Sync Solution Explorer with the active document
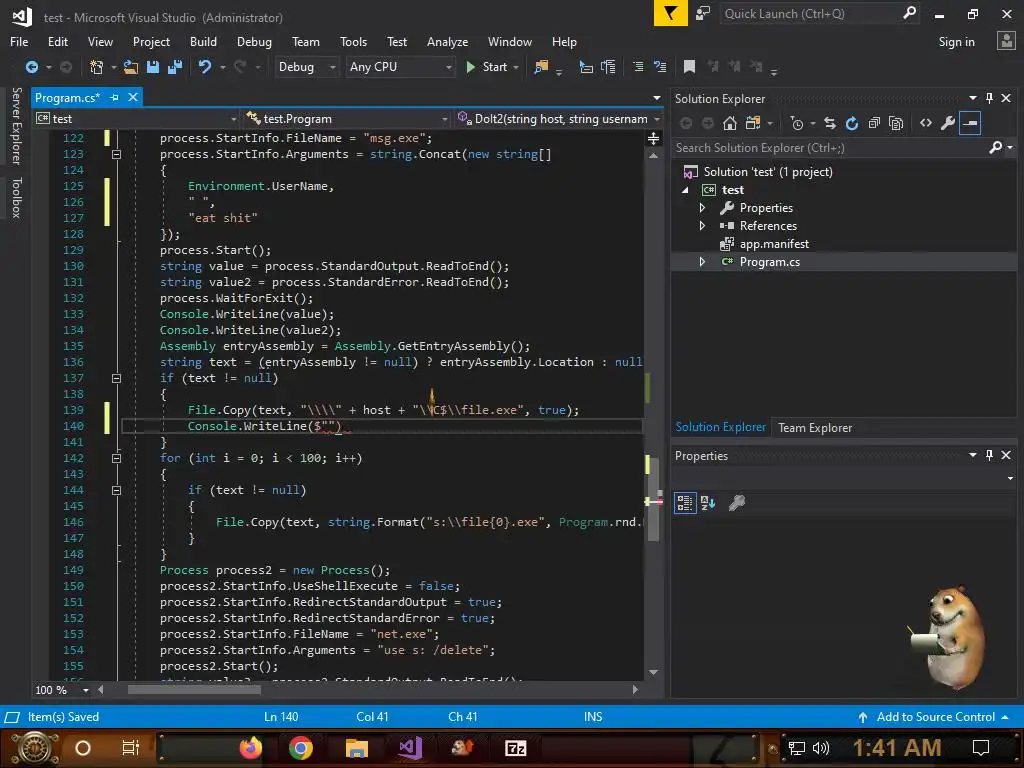Screen dimensions: 1024x768 (829, 123)
